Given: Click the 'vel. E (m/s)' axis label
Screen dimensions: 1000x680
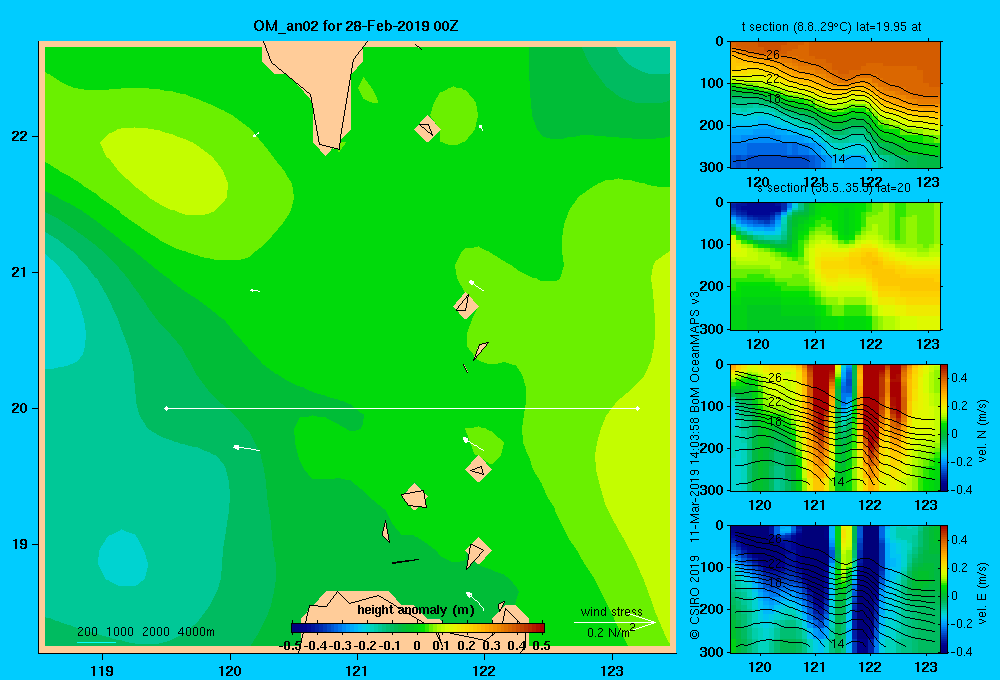Looking at the screenshot, I should pos(982,593).
